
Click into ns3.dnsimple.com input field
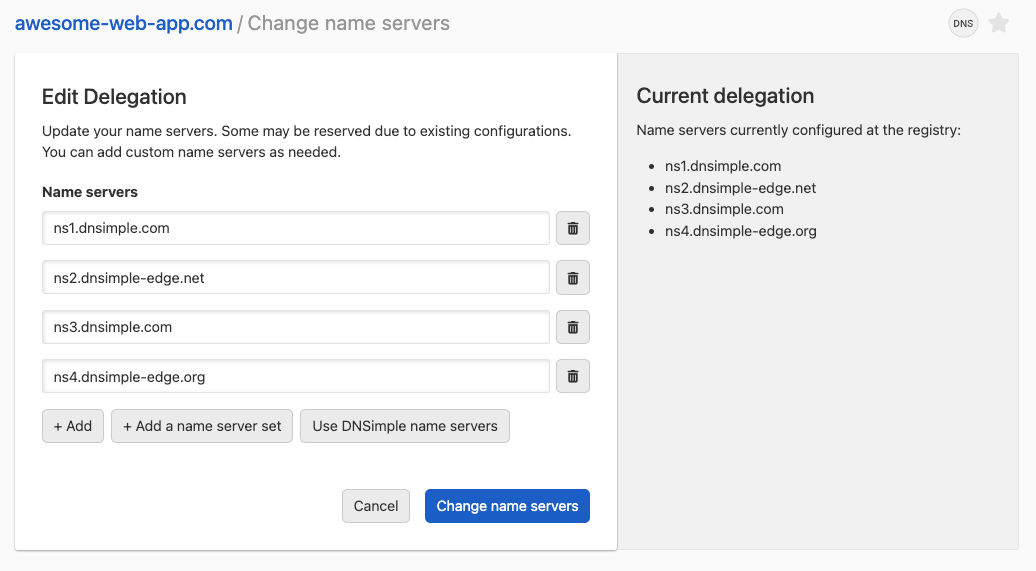coord(296,327)
